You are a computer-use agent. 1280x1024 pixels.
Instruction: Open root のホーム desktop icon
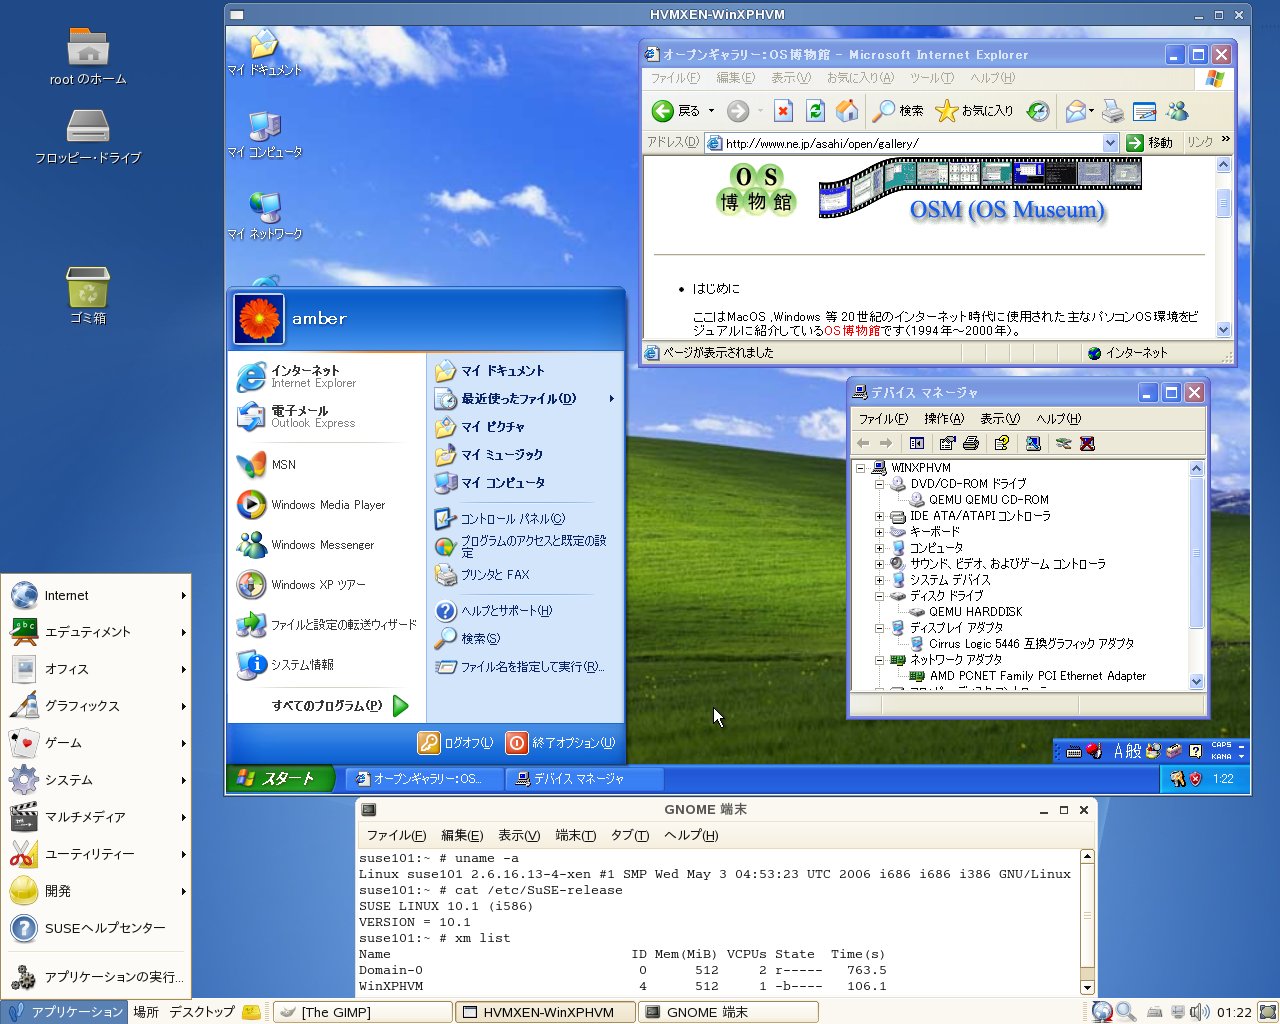pos(88,56)
